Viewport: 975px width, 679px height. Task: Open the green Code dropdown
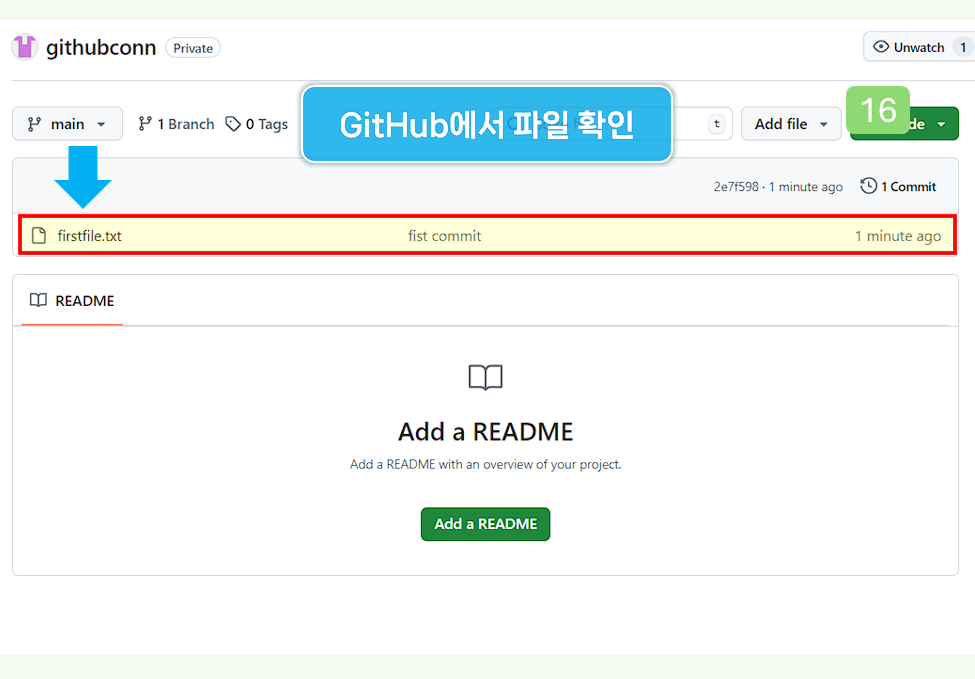tap(928, 123)
